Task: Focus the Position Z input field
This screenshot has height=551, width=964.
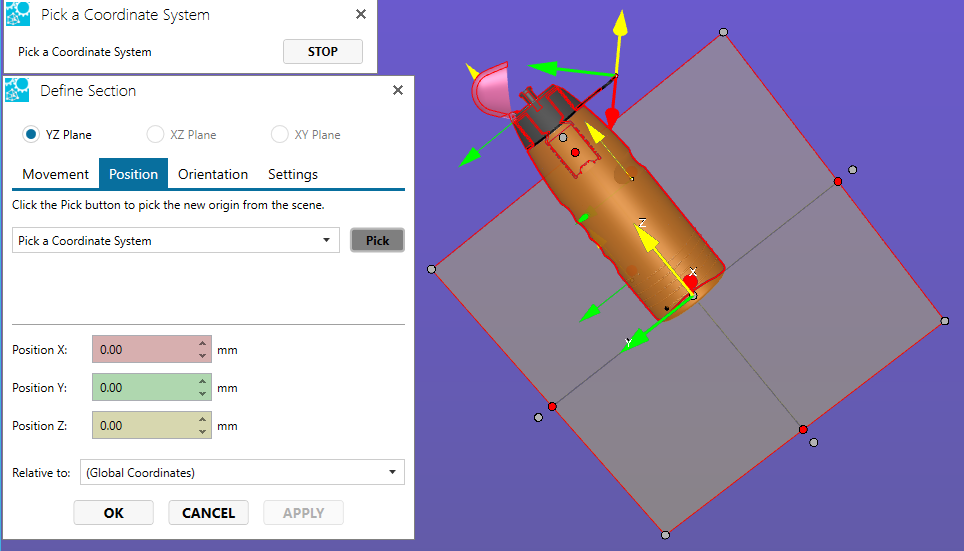Action: tap(144, 426)
